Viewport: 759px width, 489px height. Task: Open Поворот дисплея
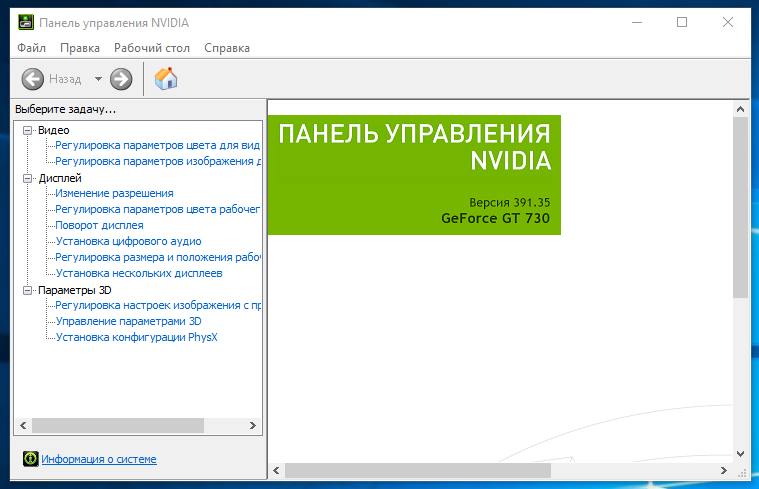[99, 225]
